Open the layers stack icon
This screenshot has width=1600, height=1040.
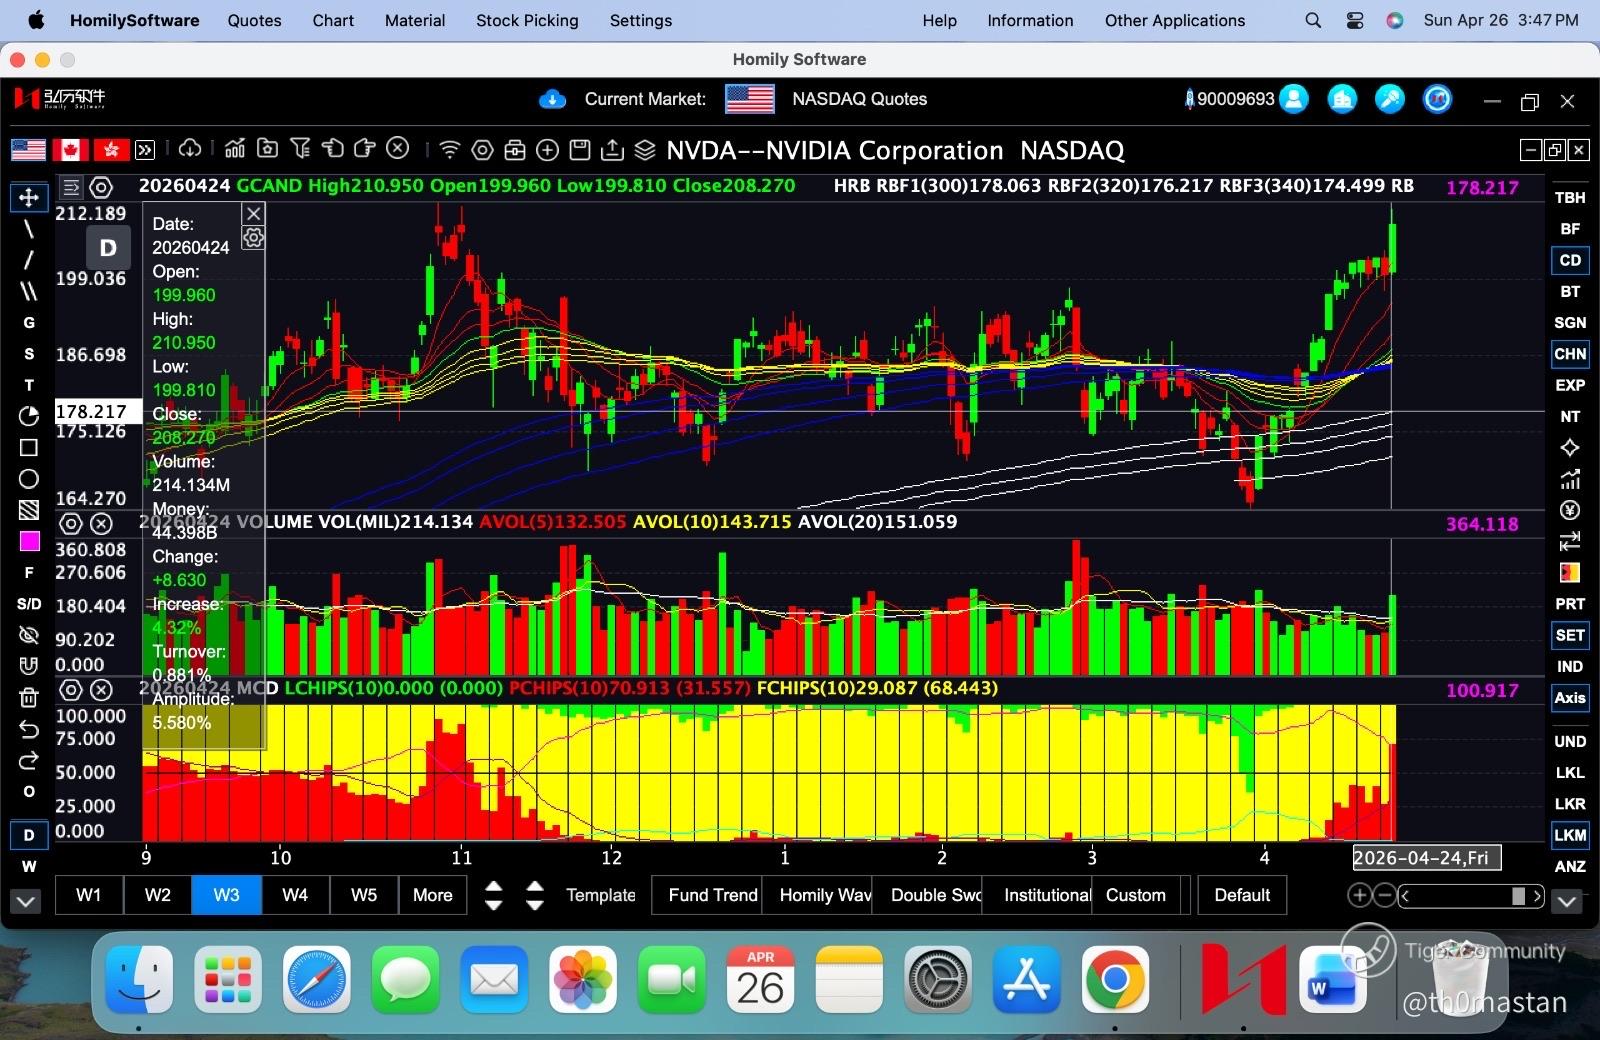click(645, 150)
